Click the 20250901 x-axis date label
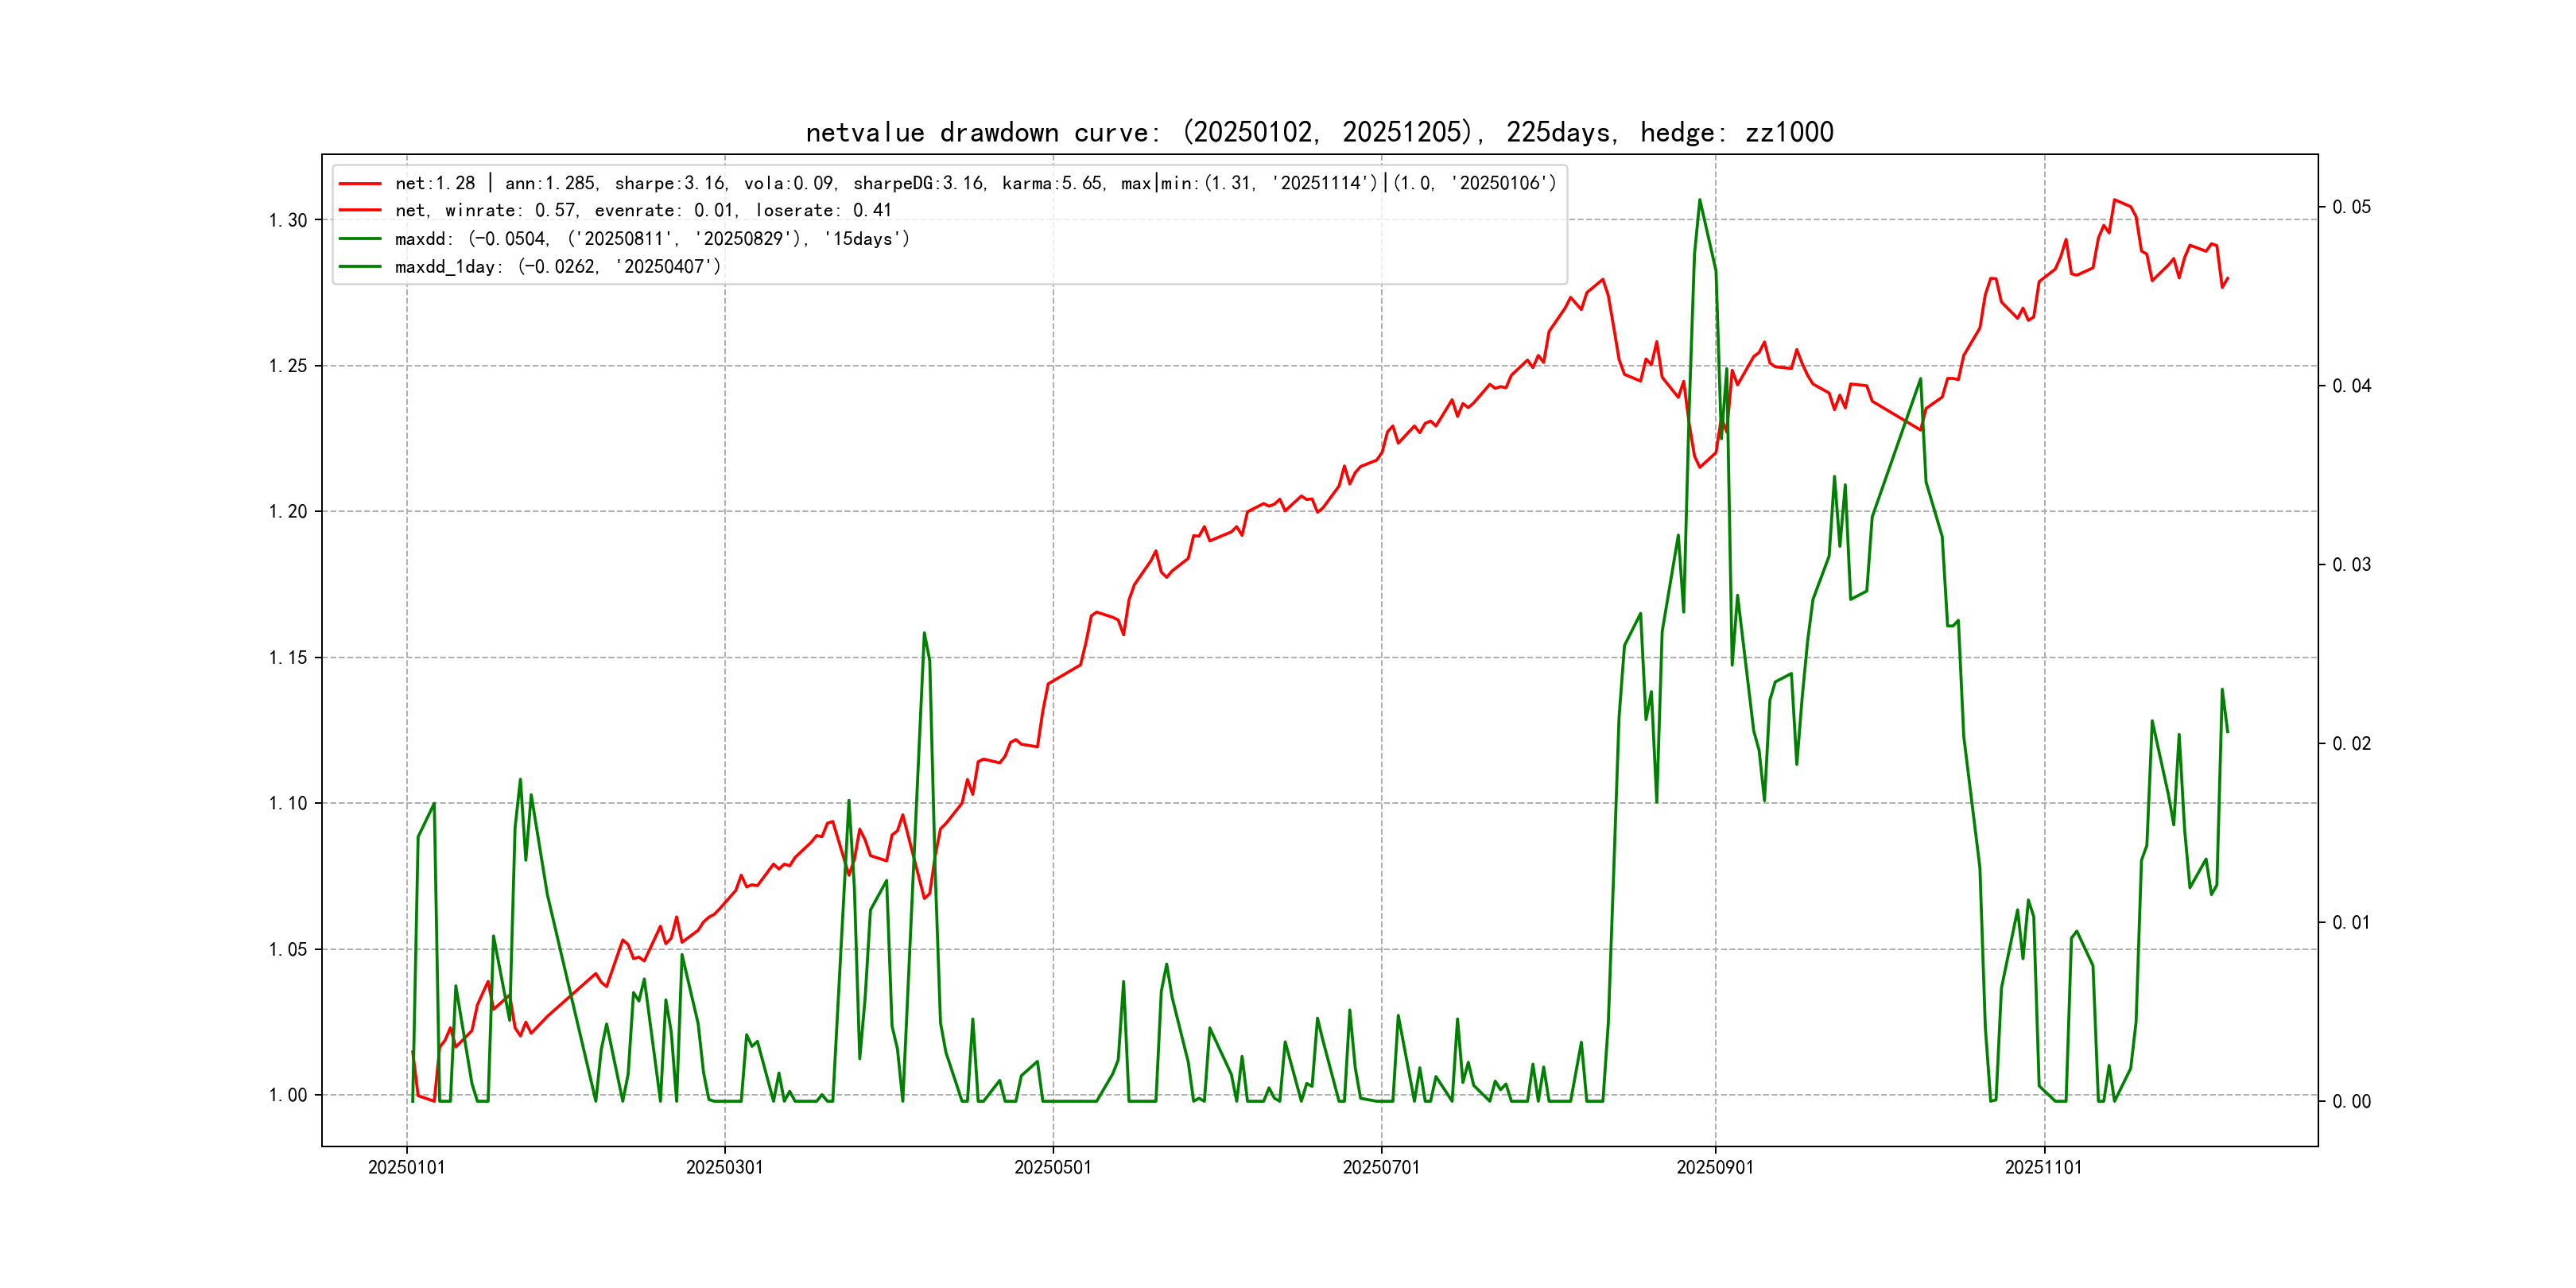 1714,1167
